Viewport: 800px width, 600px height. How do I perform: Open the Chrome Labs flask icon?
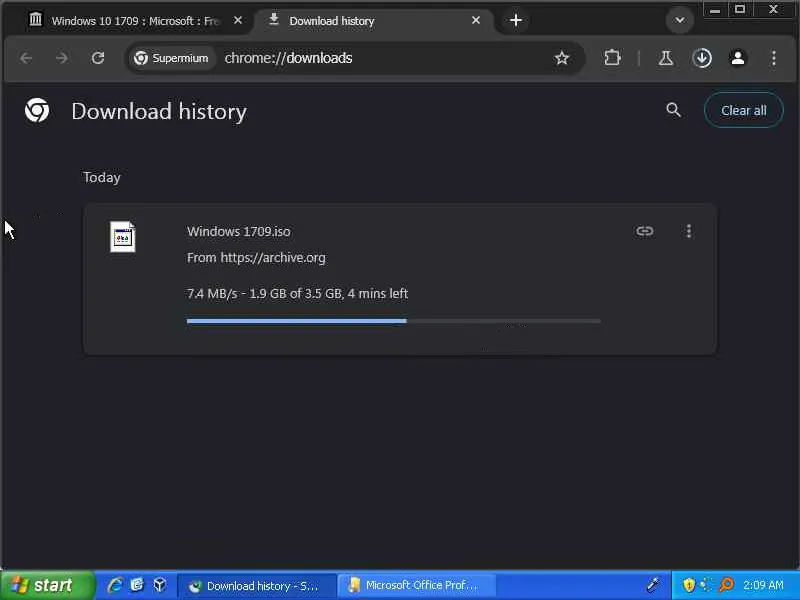pyautogui.click(x=665, y=58)
